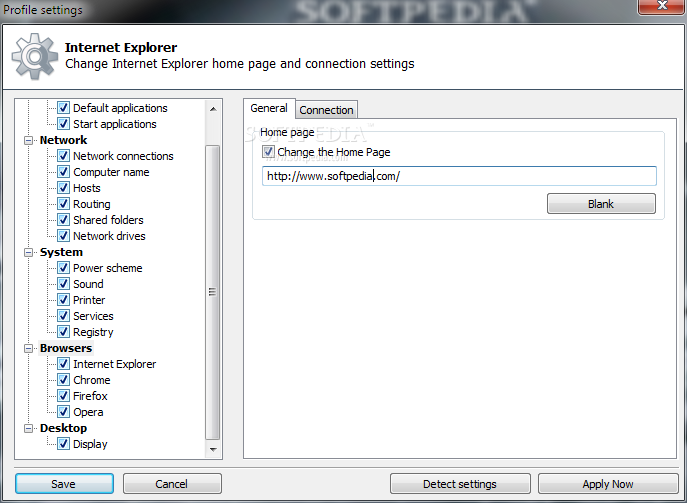
Task: Toggle the Start applications checkbox
Action: 64,124
